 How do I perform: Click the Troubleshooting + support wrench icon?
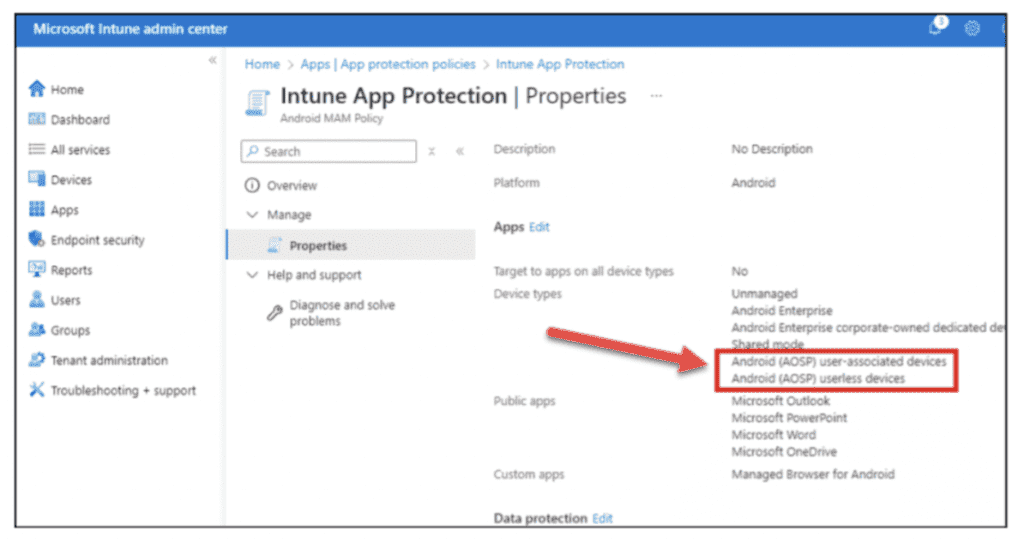[37, 390]
